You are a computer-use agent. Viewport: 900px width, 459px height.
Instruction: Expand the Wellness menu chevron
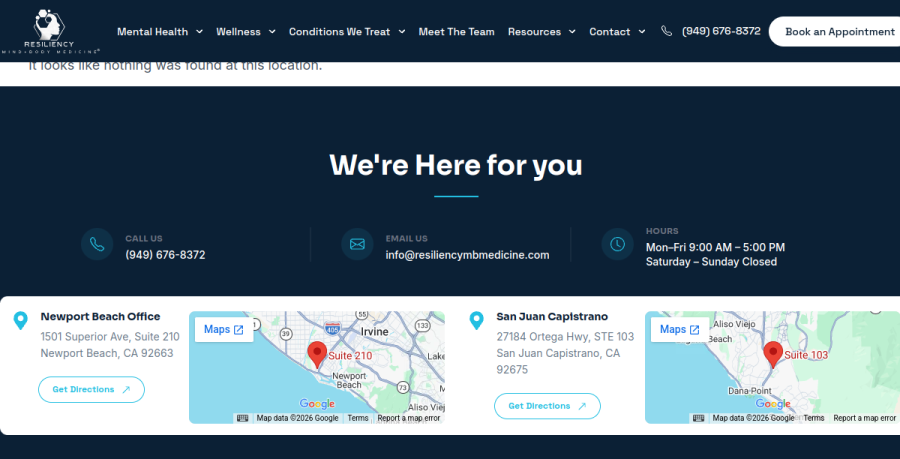[272, 32]
